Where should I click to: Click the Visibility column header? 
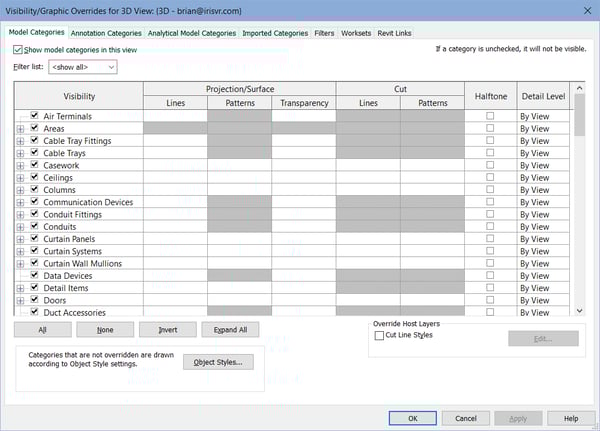coord(79,96)
